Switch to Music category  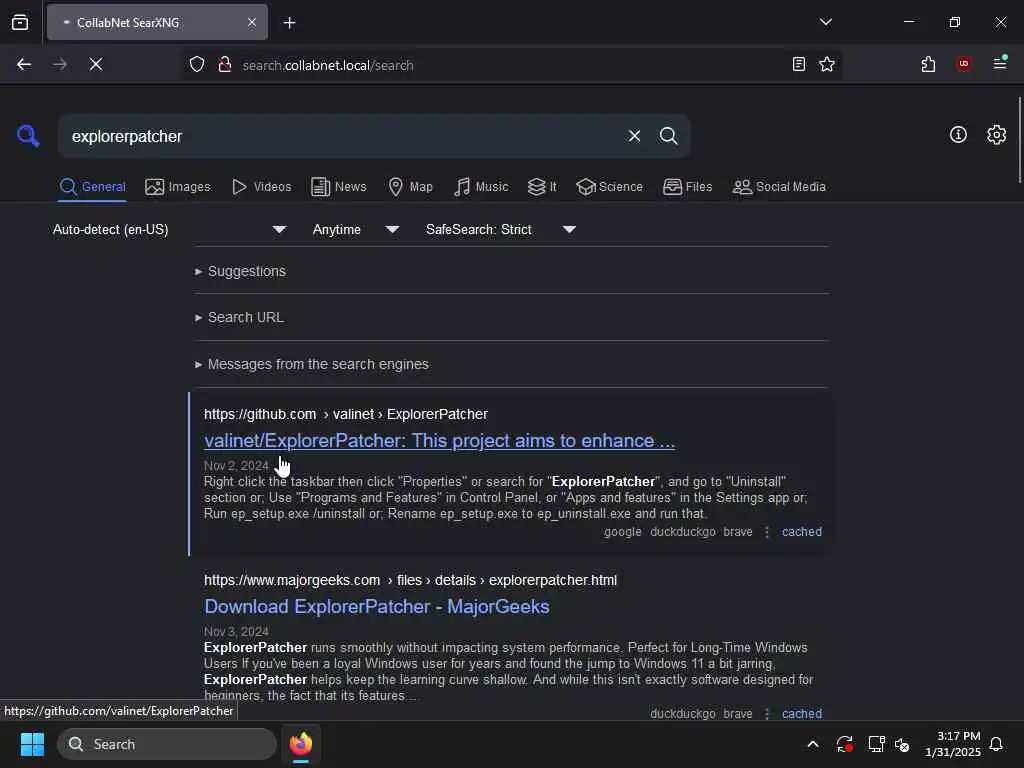(481, 187)
